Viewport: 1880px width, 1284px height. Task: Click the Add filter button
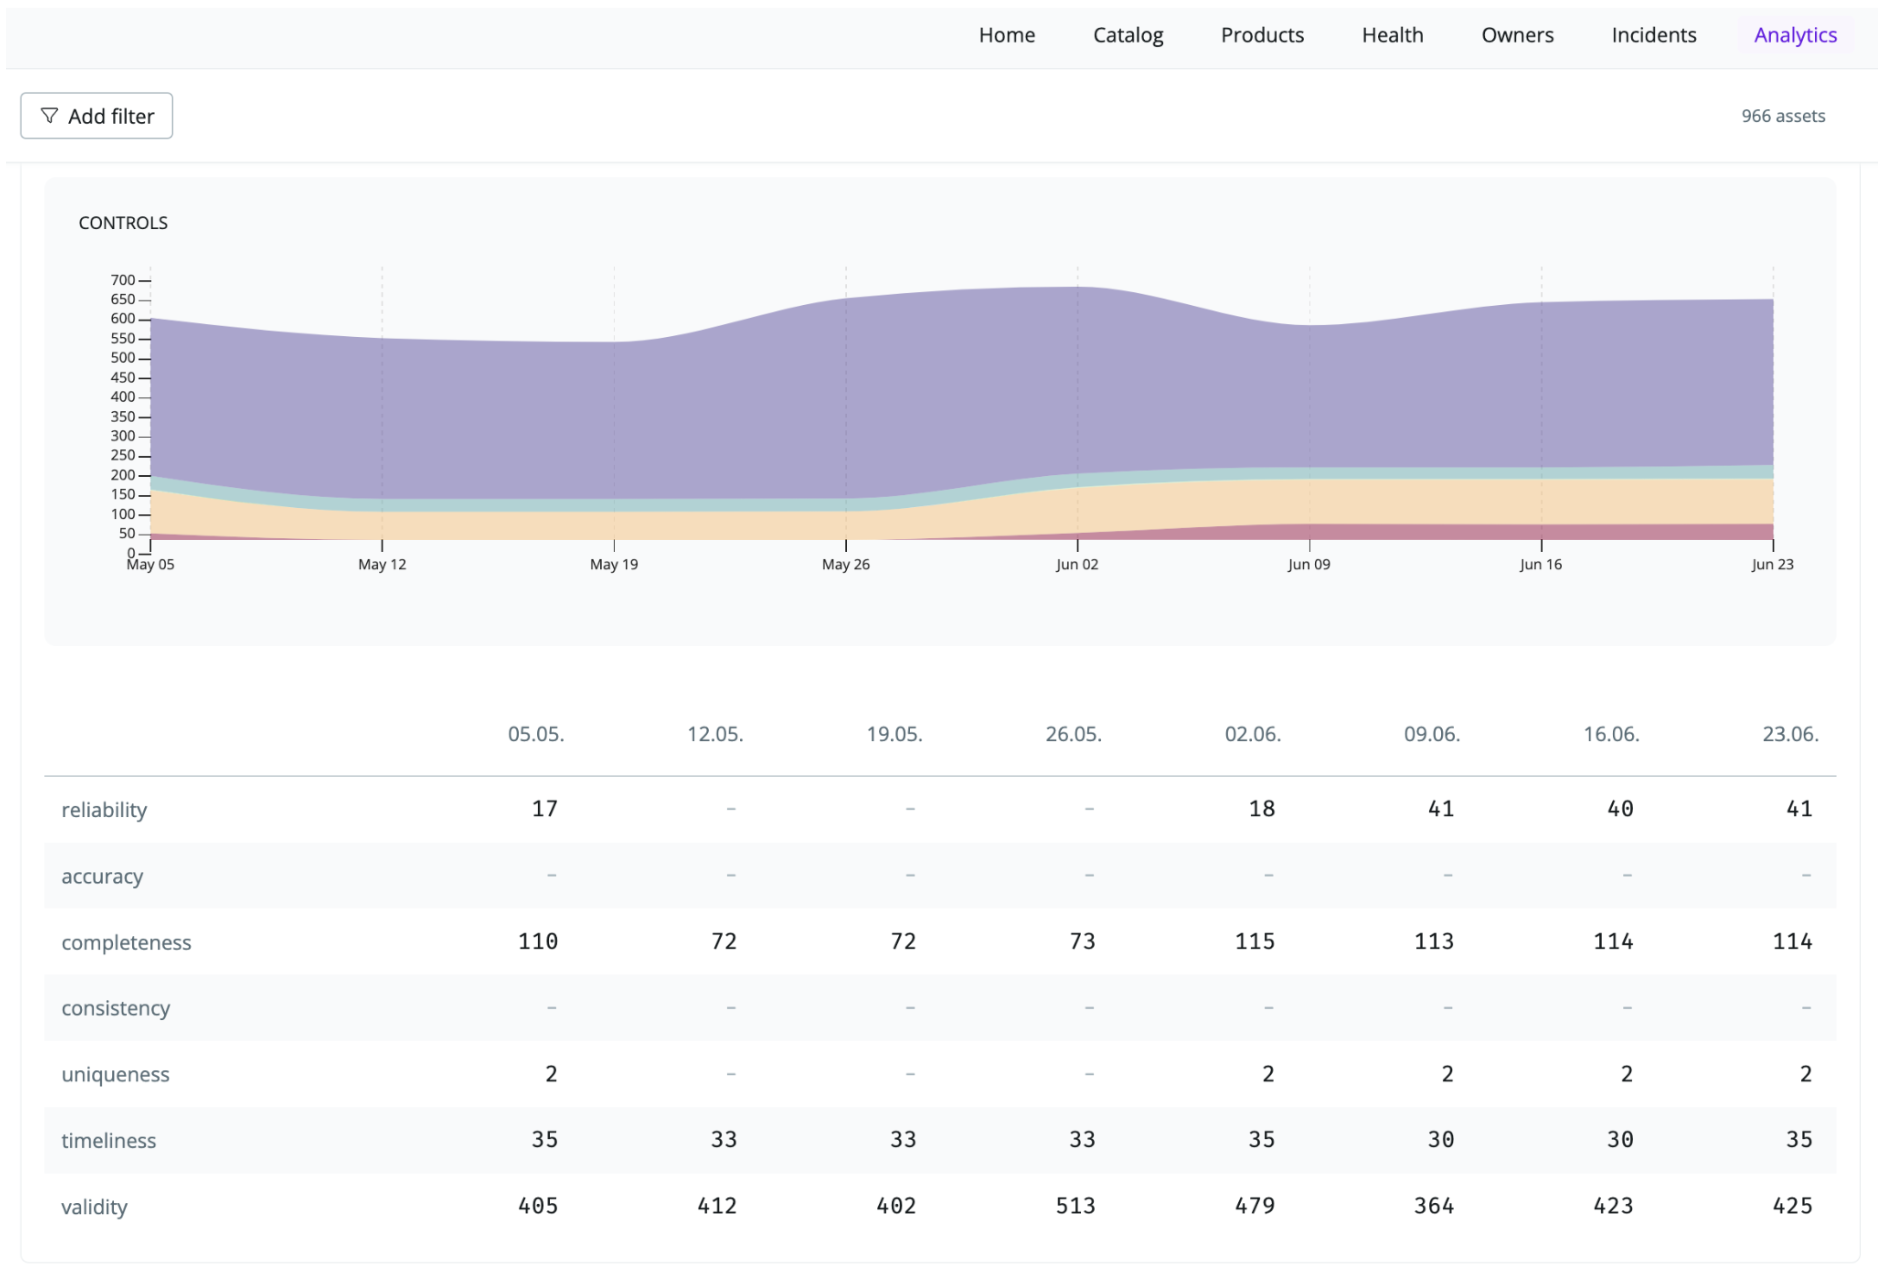pos(97,116)
